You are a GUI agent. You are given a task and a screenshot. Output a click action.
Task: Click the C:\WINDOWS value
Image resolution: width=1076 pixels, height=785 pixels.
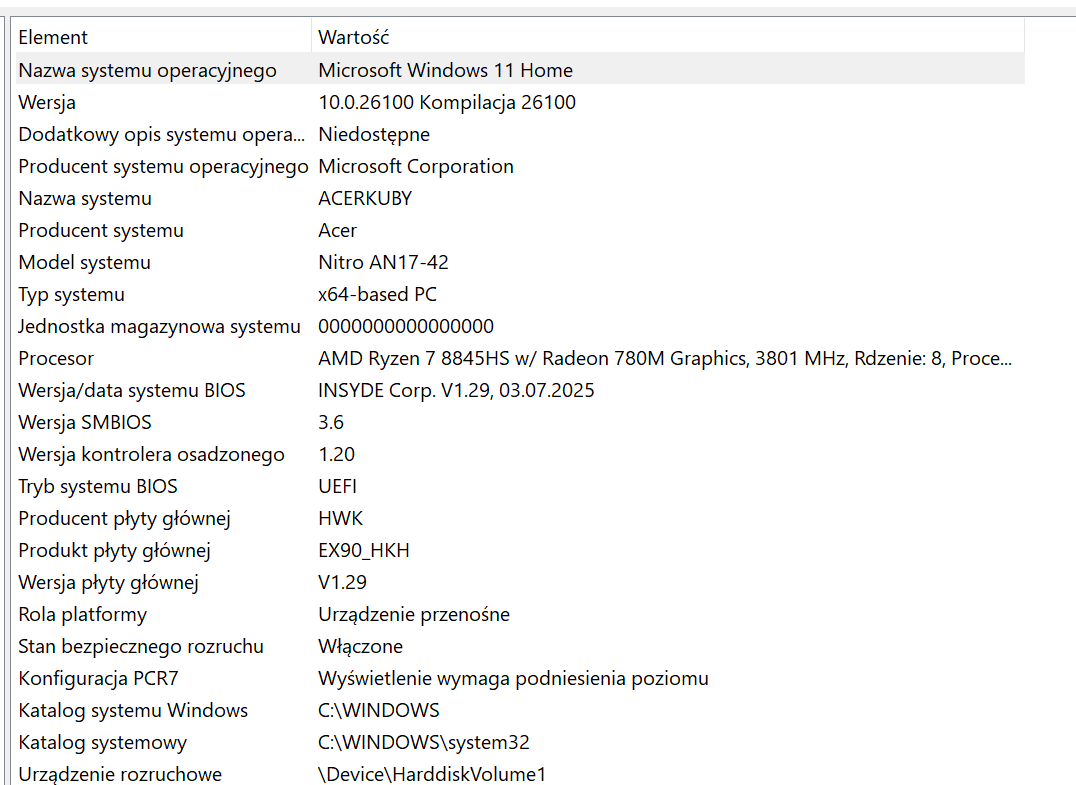point(379,711)
